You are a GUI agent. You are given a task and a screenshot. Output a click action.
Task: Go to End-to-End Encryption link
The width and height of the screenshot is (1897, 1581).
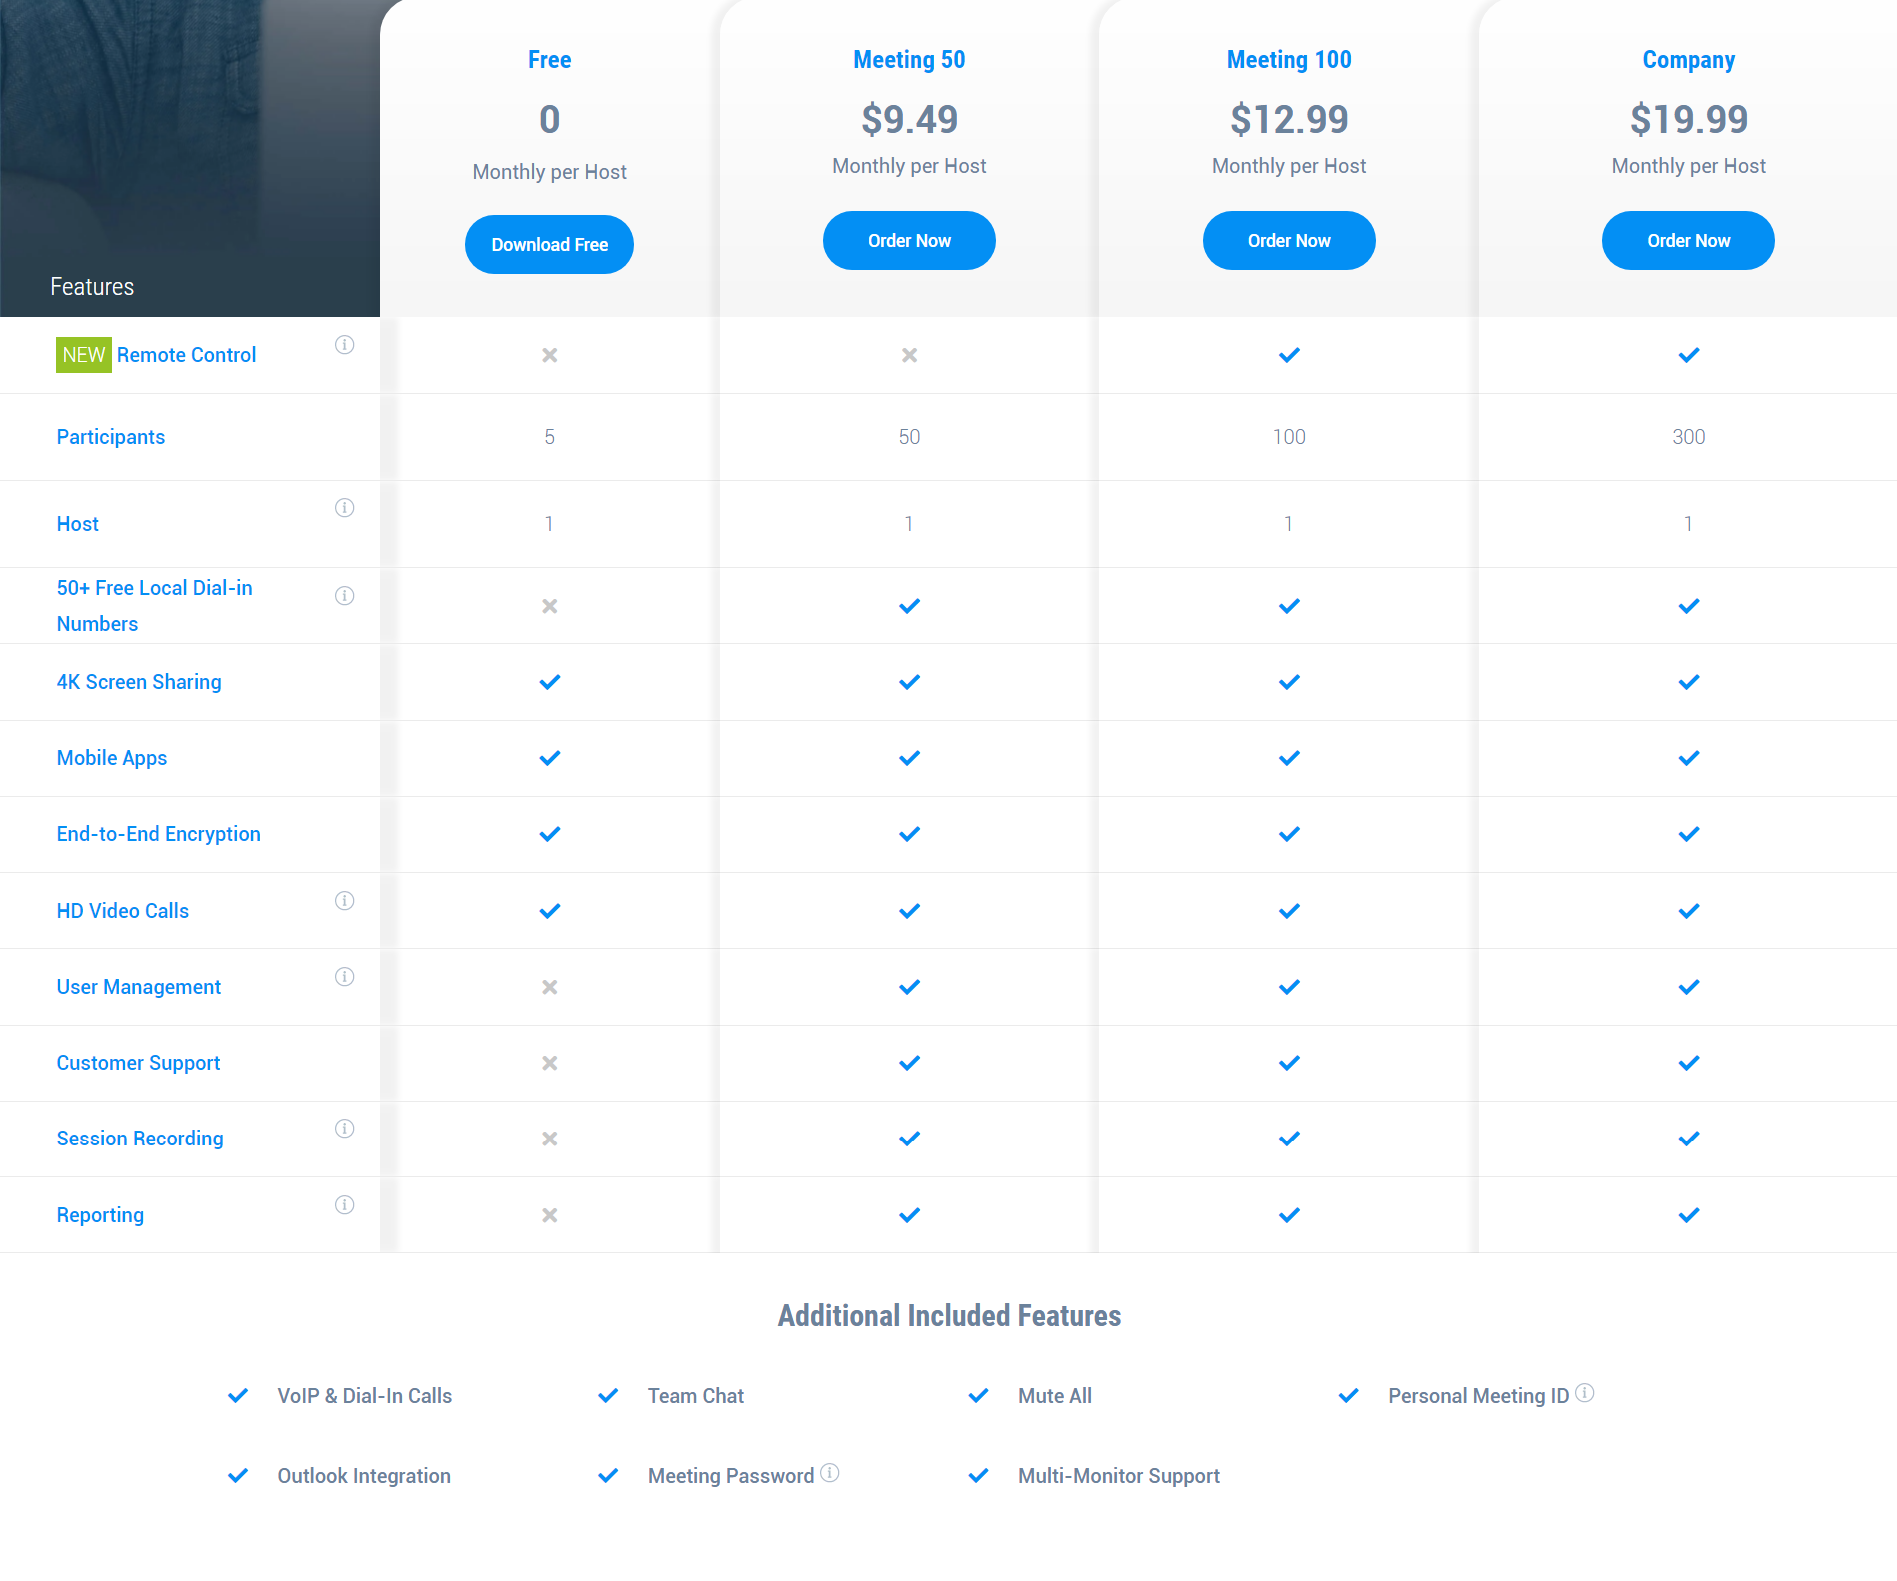[159, 834]
